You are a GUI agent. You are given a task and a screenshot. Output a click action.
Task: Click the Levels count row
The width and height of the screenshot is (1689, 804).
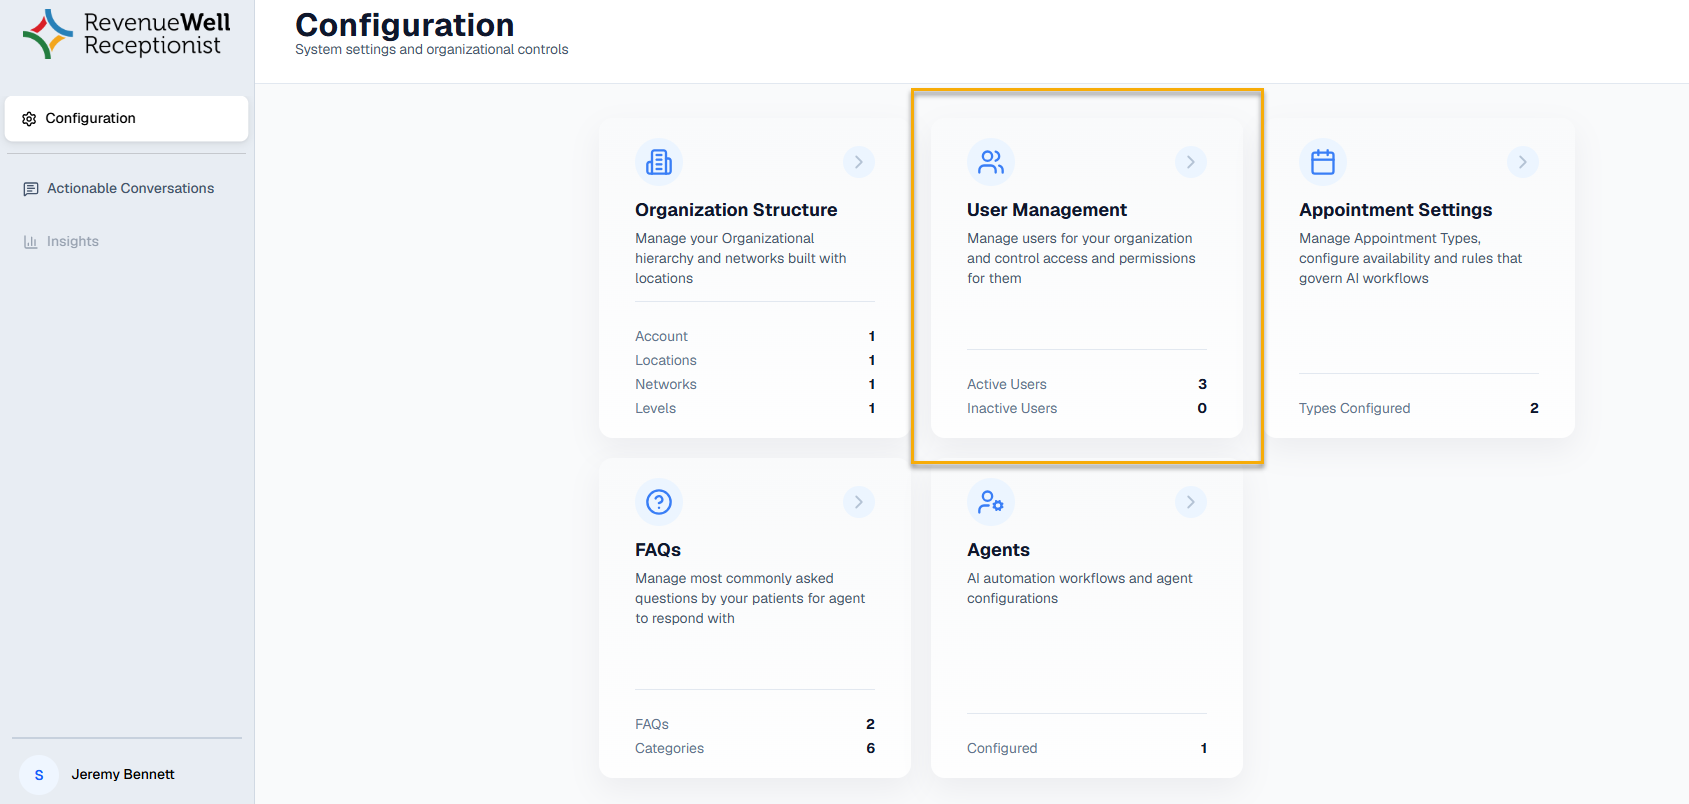coord(755,408)
